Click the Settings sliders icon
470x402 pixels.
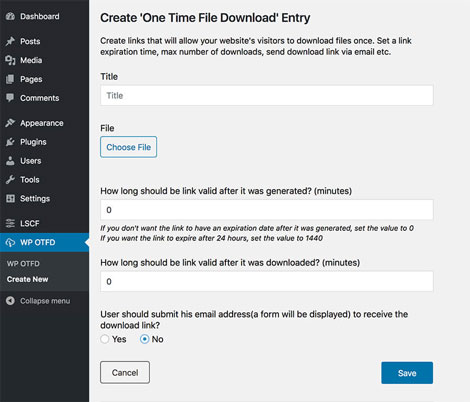pyautogui.click(x=10, y=198)
